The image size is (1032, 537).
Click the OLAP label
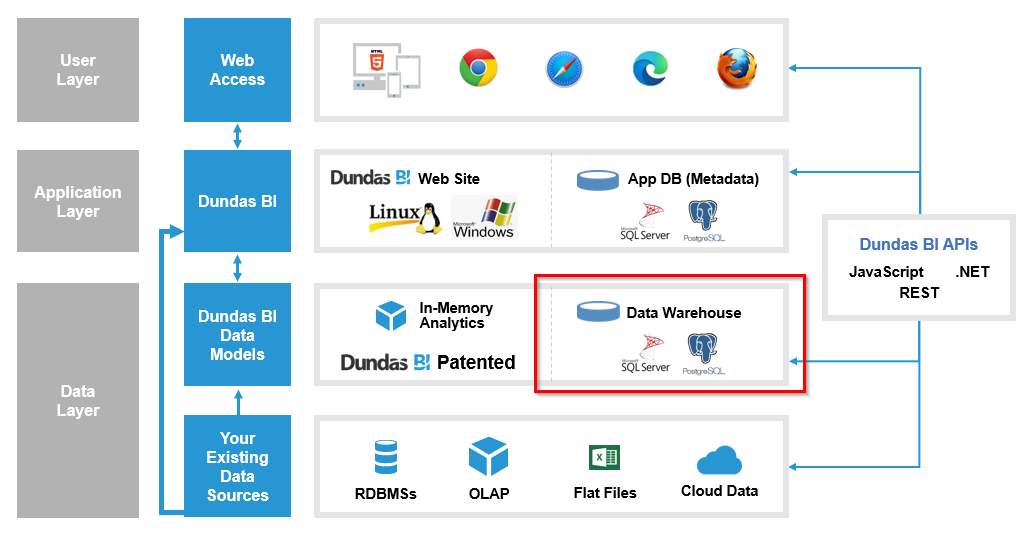point(489,494)
